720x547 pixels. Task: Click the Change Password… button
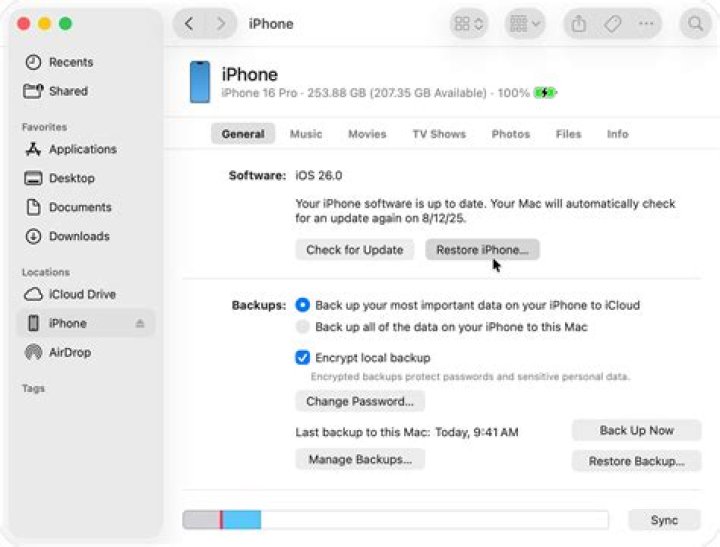pos(360,401)
